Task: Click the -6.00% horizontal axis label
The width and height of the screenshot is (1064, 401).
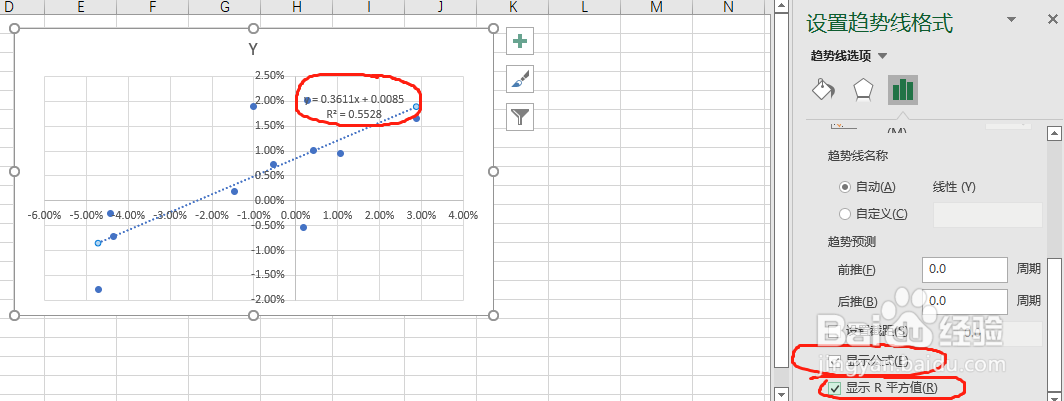Action: (44, 215)
